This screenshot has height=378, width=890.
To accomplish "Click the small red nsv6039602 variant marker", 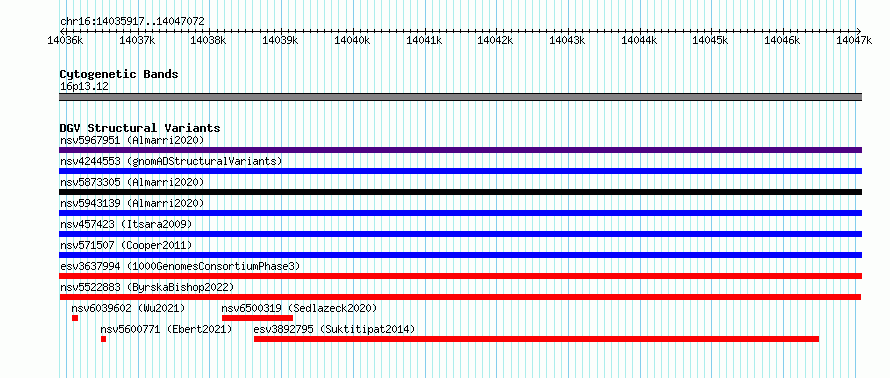I will [x=75, y=318].
